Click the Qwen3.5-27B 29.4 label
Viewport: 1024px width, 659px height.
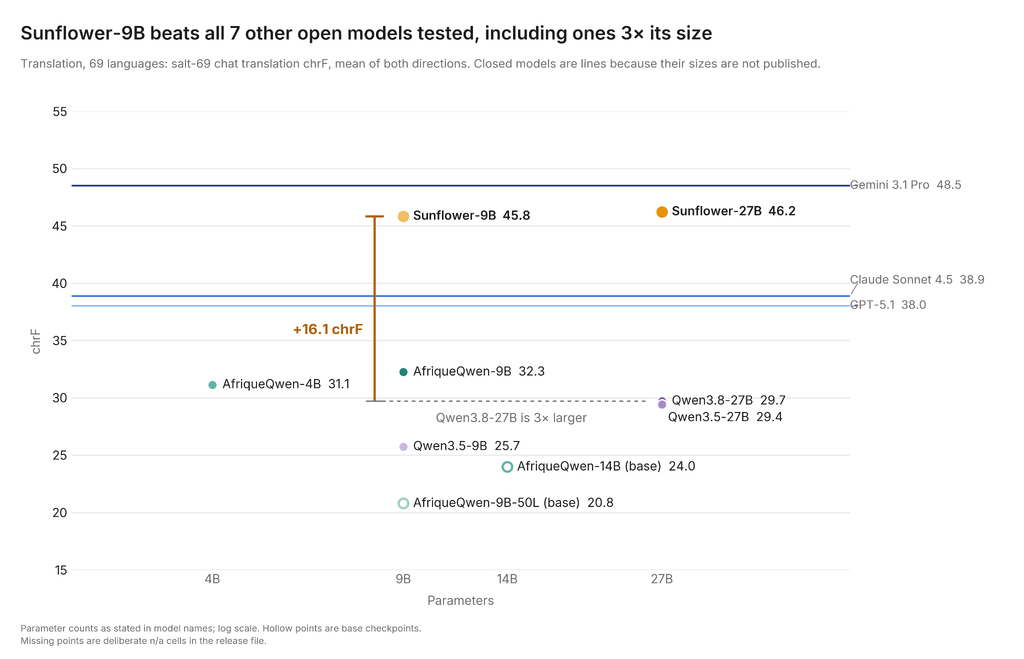(725, 417)
